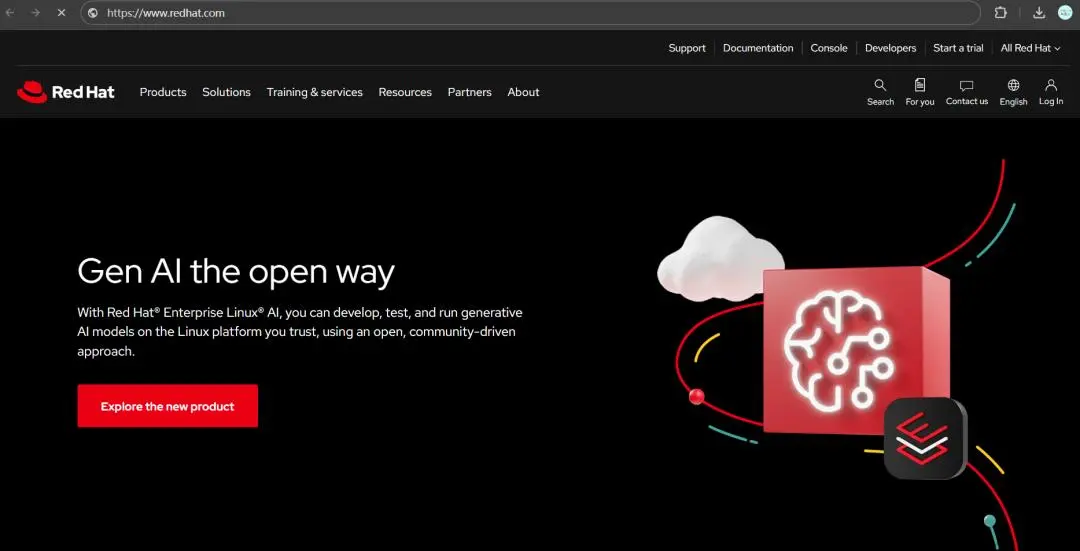
Task: Click the Gen AI the open way heading
Action: pos(236,271)
